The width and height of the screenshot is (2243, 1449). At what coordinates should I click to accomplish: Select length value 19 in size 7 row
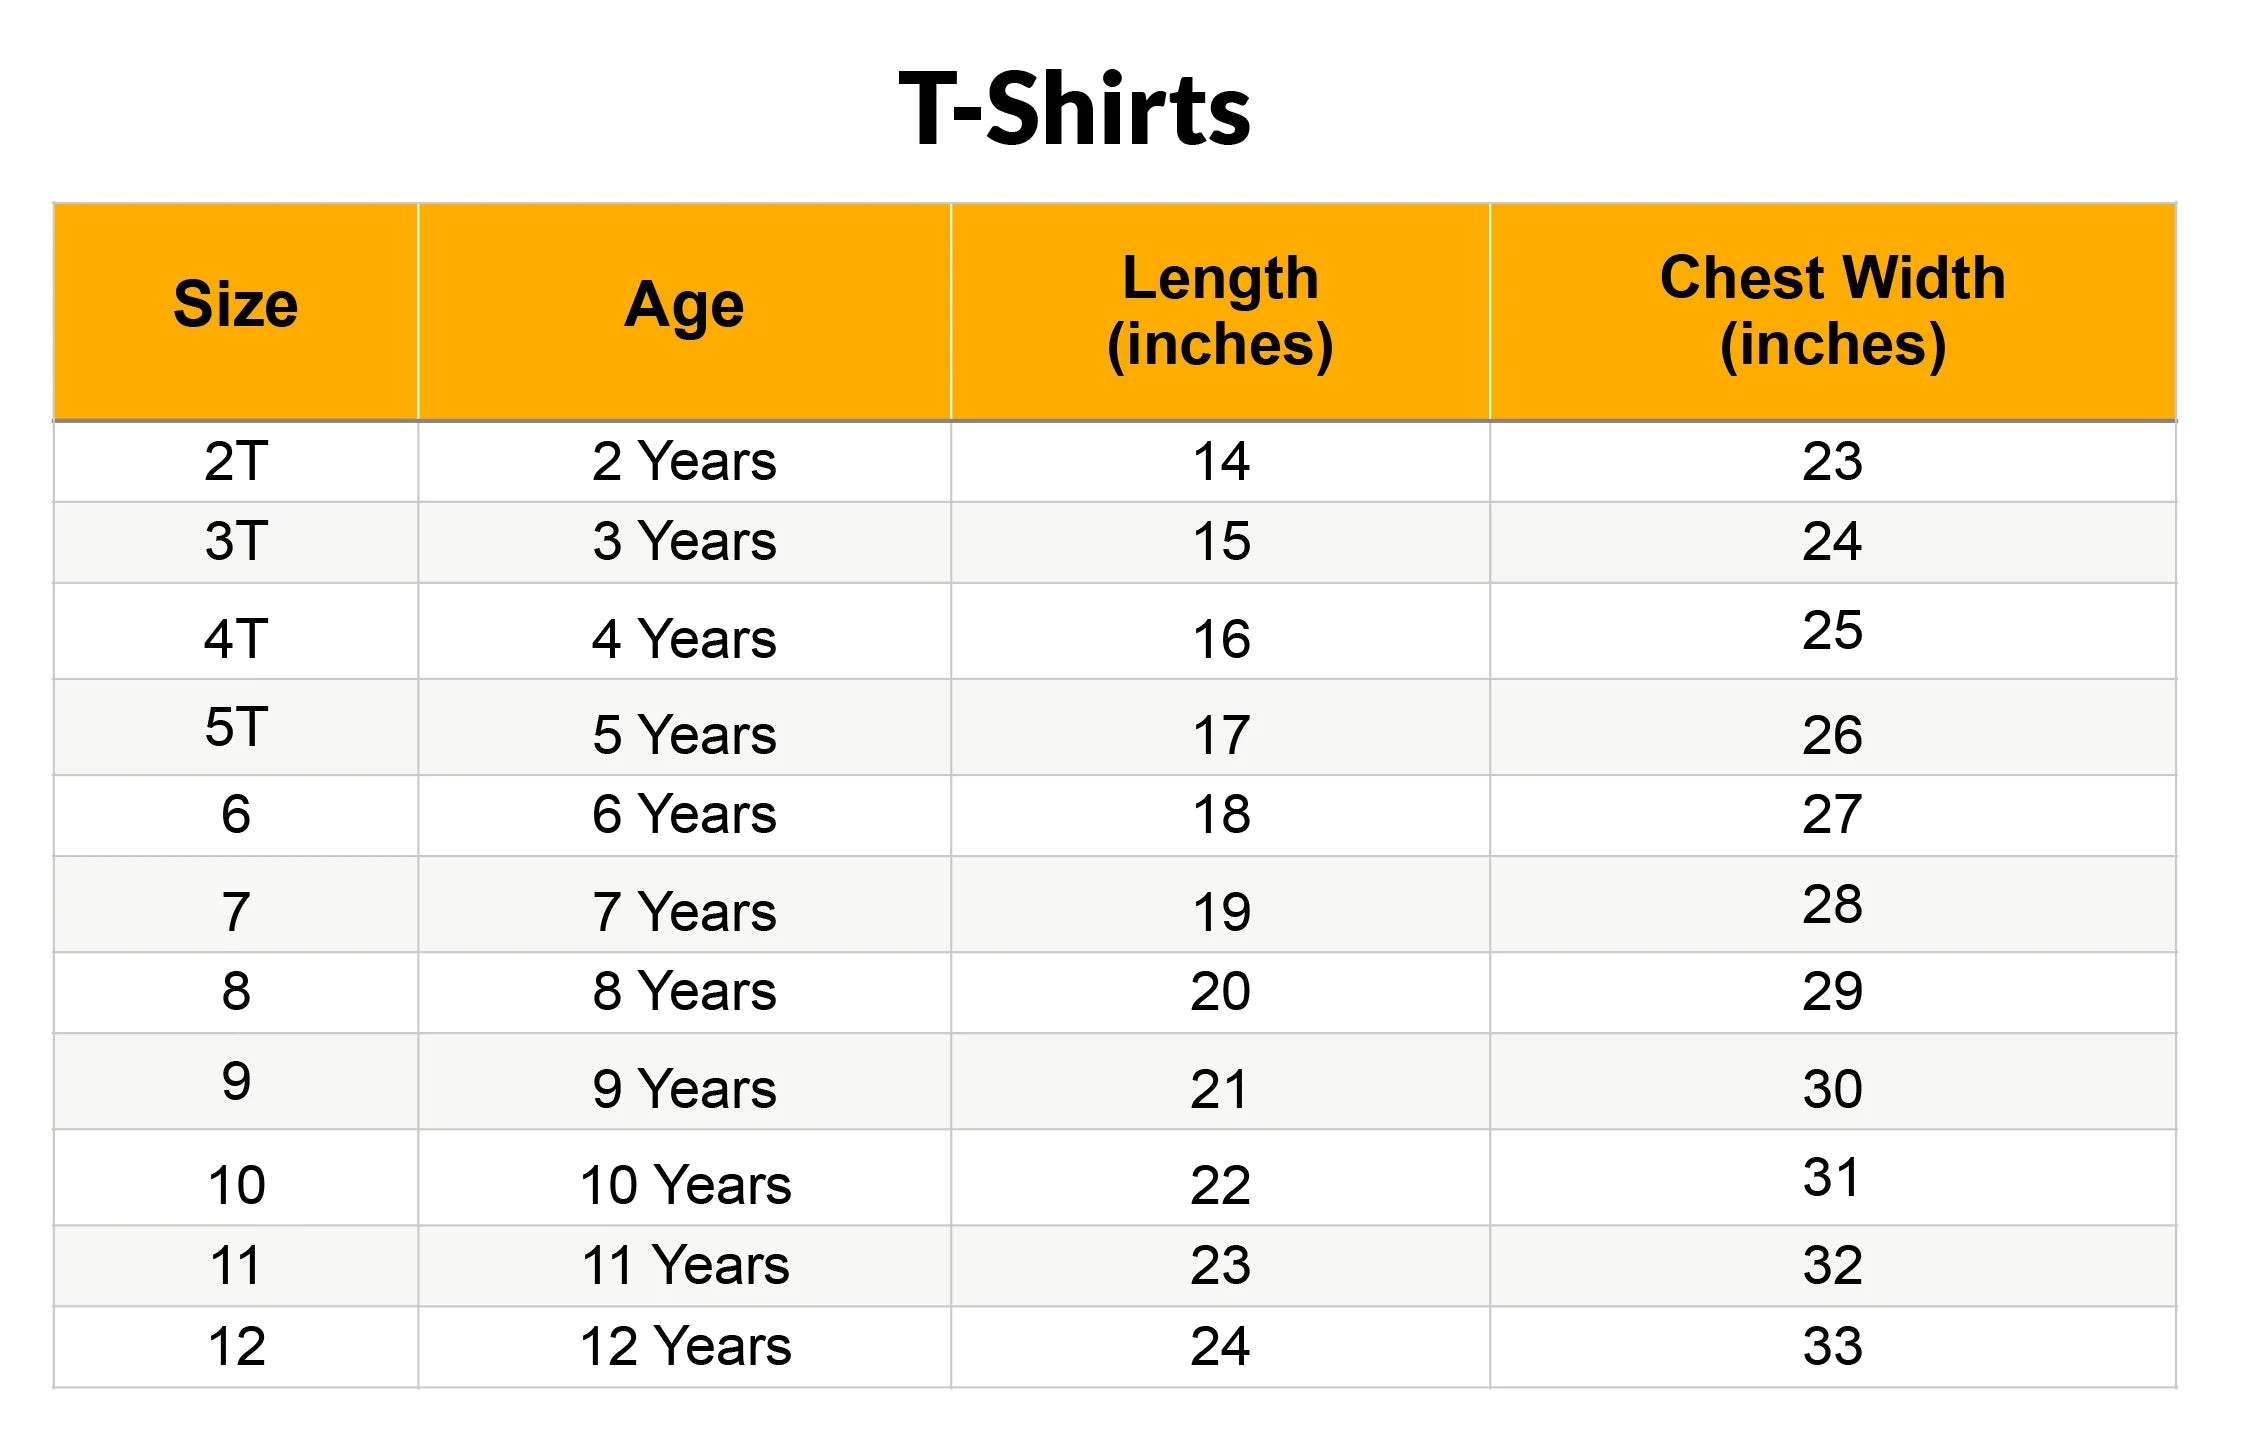(x=1220, y=905)
